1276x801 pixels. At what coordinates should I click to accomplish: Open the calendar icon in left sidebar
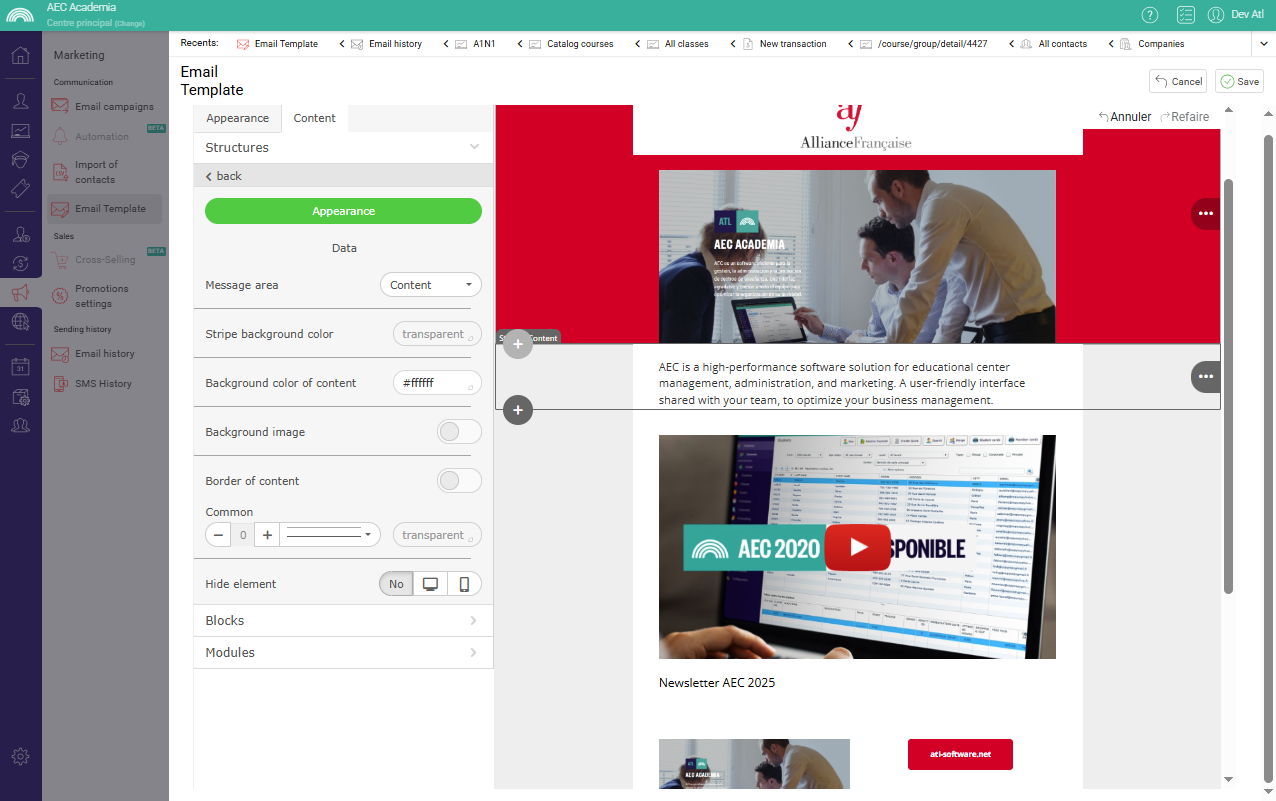pos(20,367)
